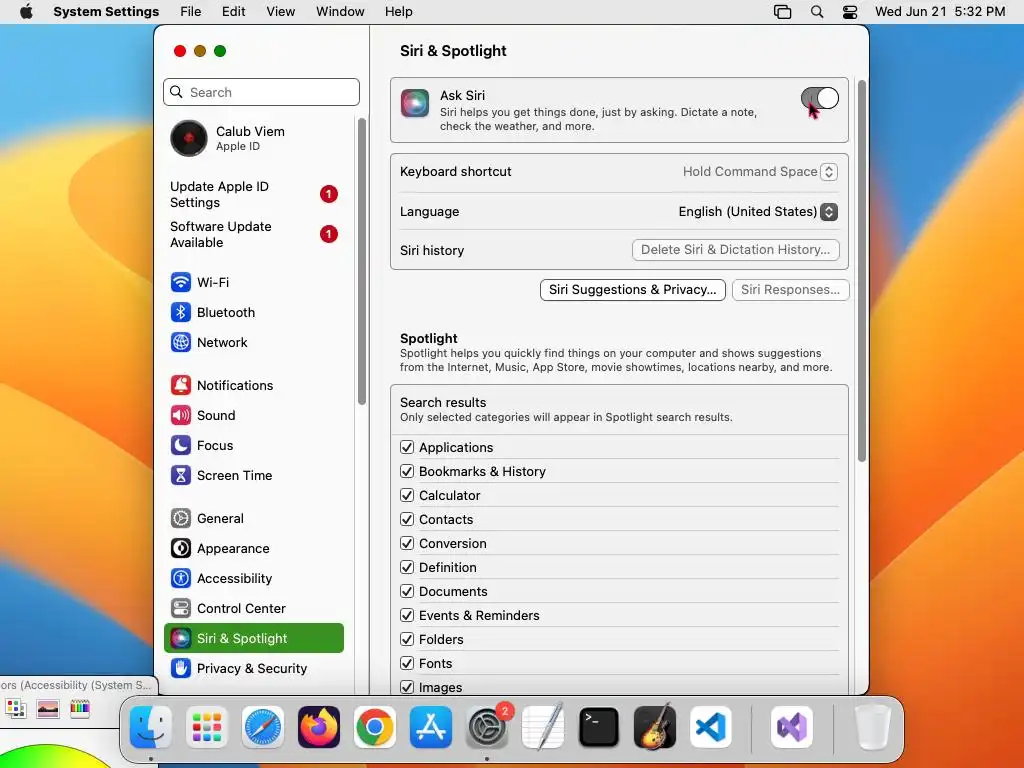1024x768 pixels.
Task: Open the Trash in the Dock
Action: click(x=872, y=727)
